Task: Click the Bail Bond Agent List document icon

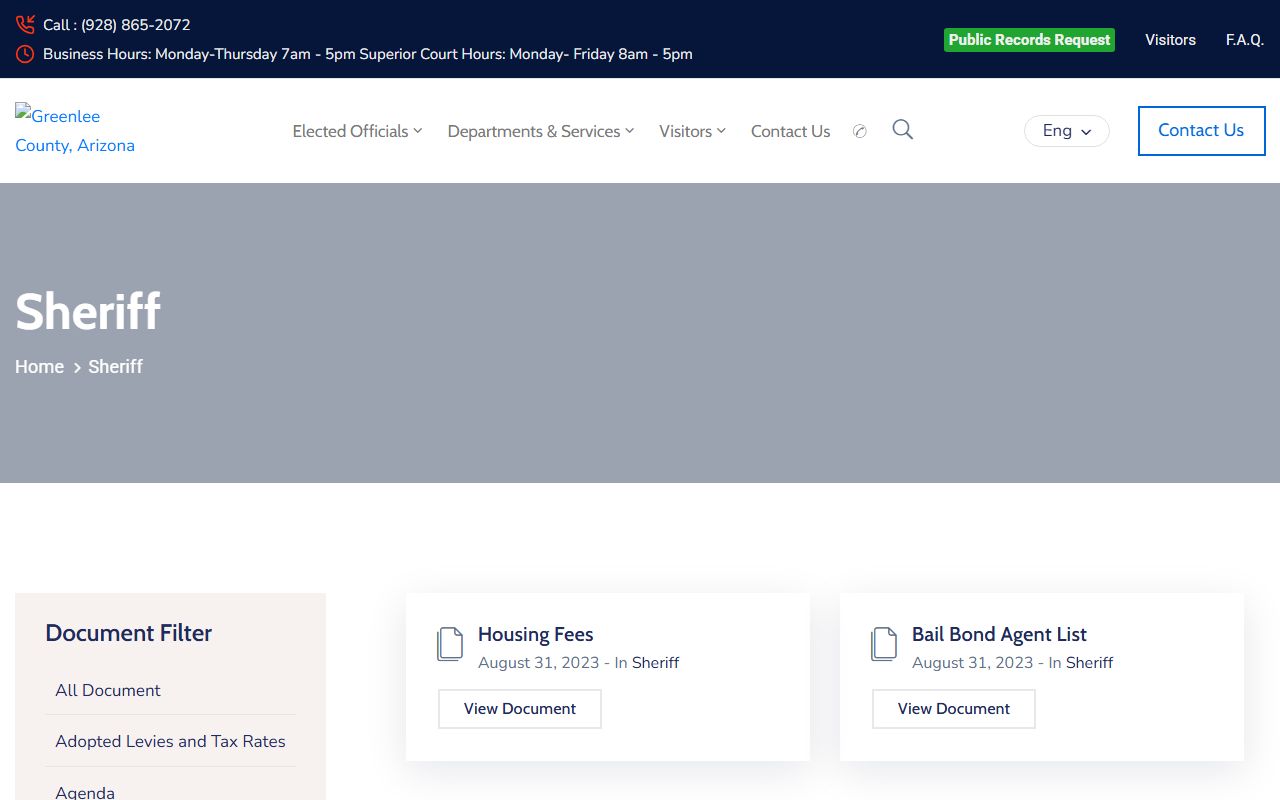Action: 884,645
